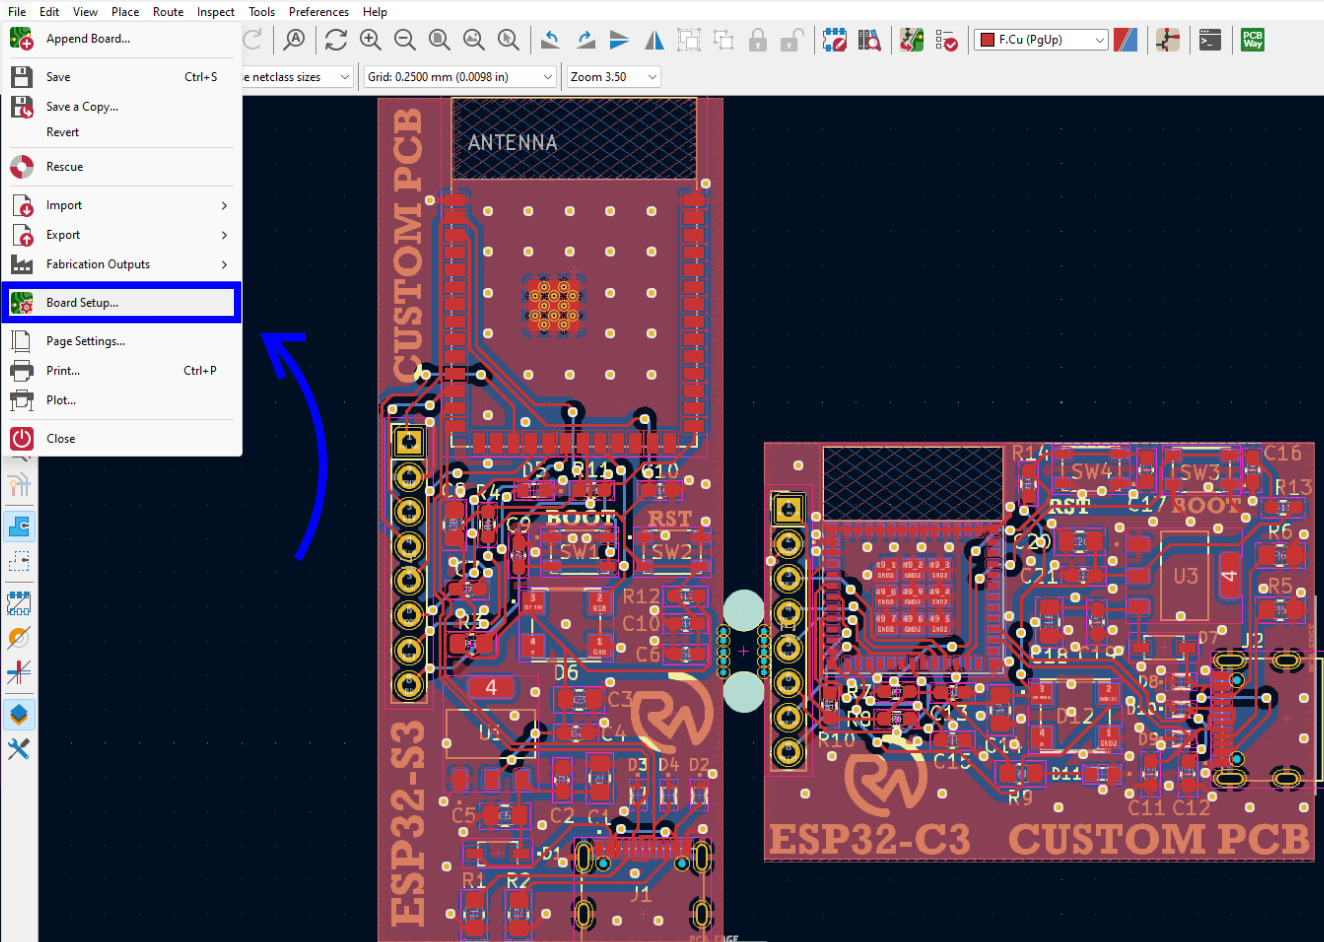Screen dimensions: 1324x942
Task: Click the wrench and screwdriver tools icon
Action: (19, 749)
